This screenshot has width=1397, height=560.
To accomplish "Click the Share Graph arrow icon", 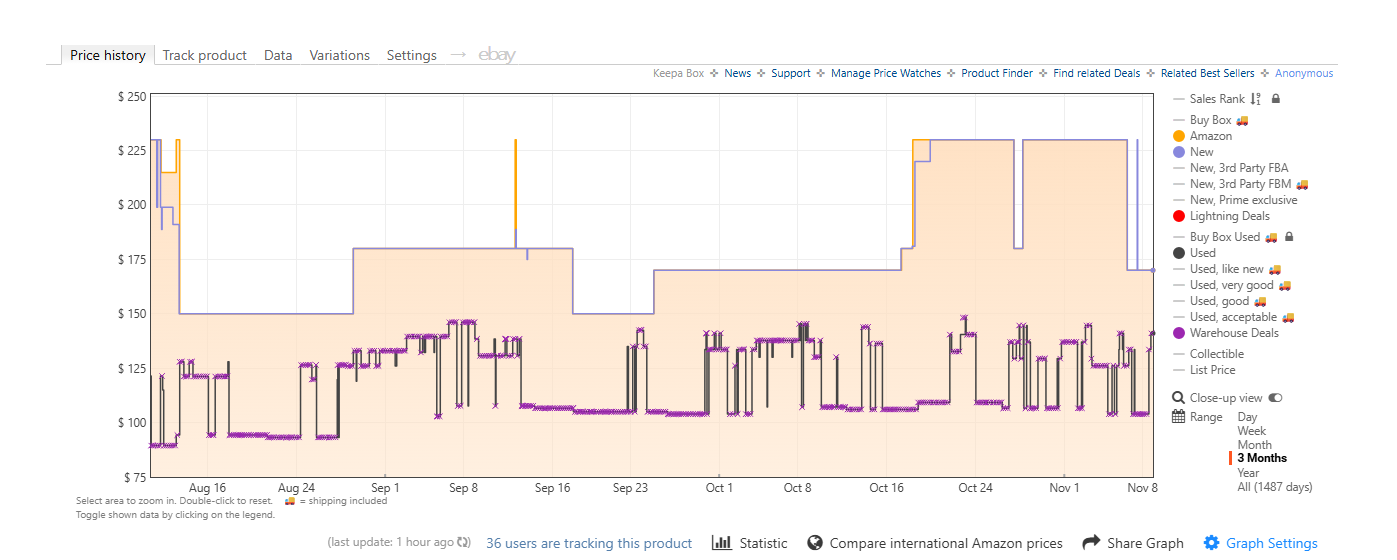I will (x=1091, y=543).
